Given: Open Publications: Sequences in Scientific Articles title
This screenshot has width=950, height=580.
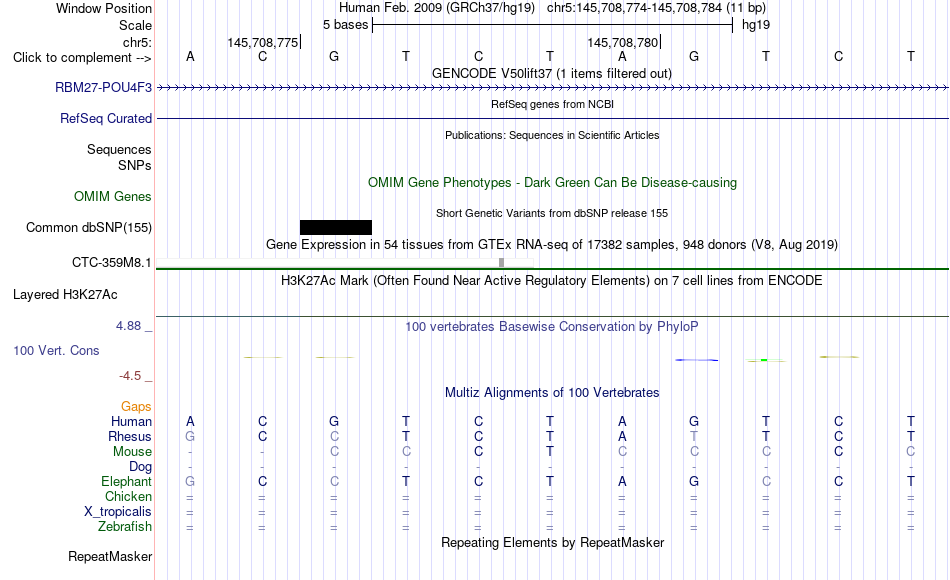Looking at the screenshot, I should pyautogui.click(x=552, y=135).
